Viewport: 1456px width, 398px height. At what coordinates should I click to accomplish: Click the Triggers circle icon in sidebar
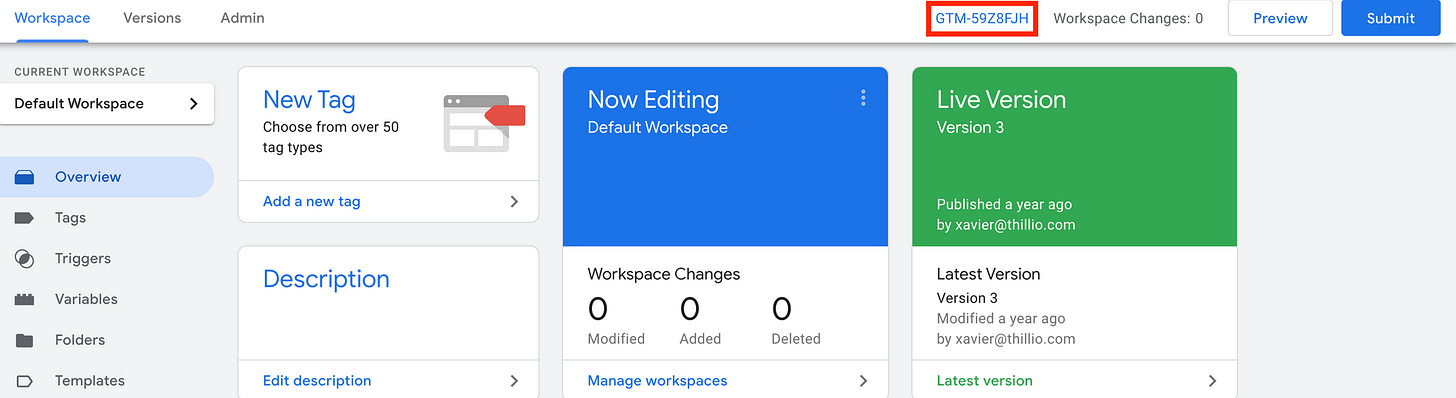click(x=25, y=258)
